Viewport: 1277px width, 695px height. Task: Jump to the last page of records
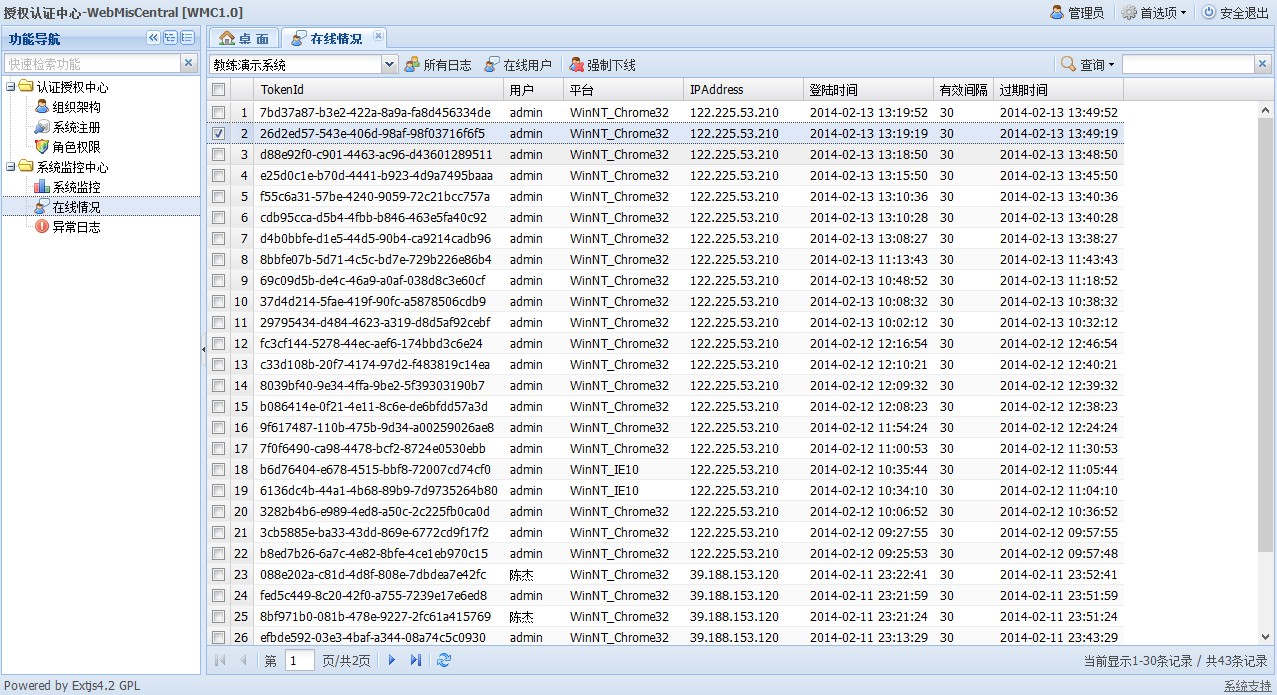click(x=416, y=660)
